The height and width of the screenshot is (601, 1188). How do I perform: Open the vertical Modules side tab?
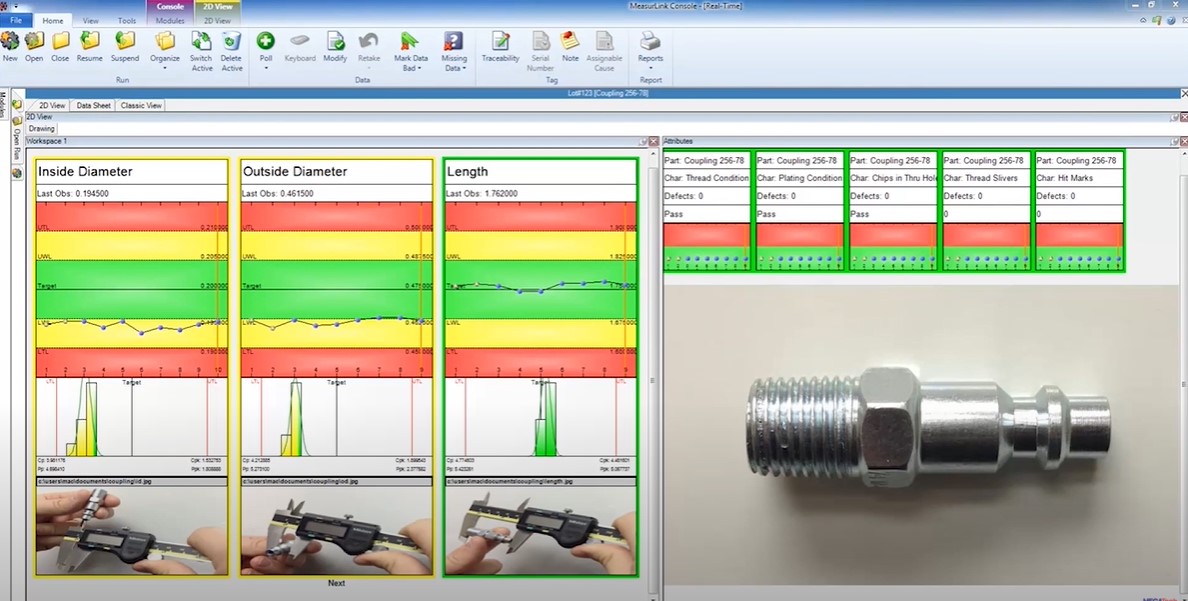coord(4,105)
